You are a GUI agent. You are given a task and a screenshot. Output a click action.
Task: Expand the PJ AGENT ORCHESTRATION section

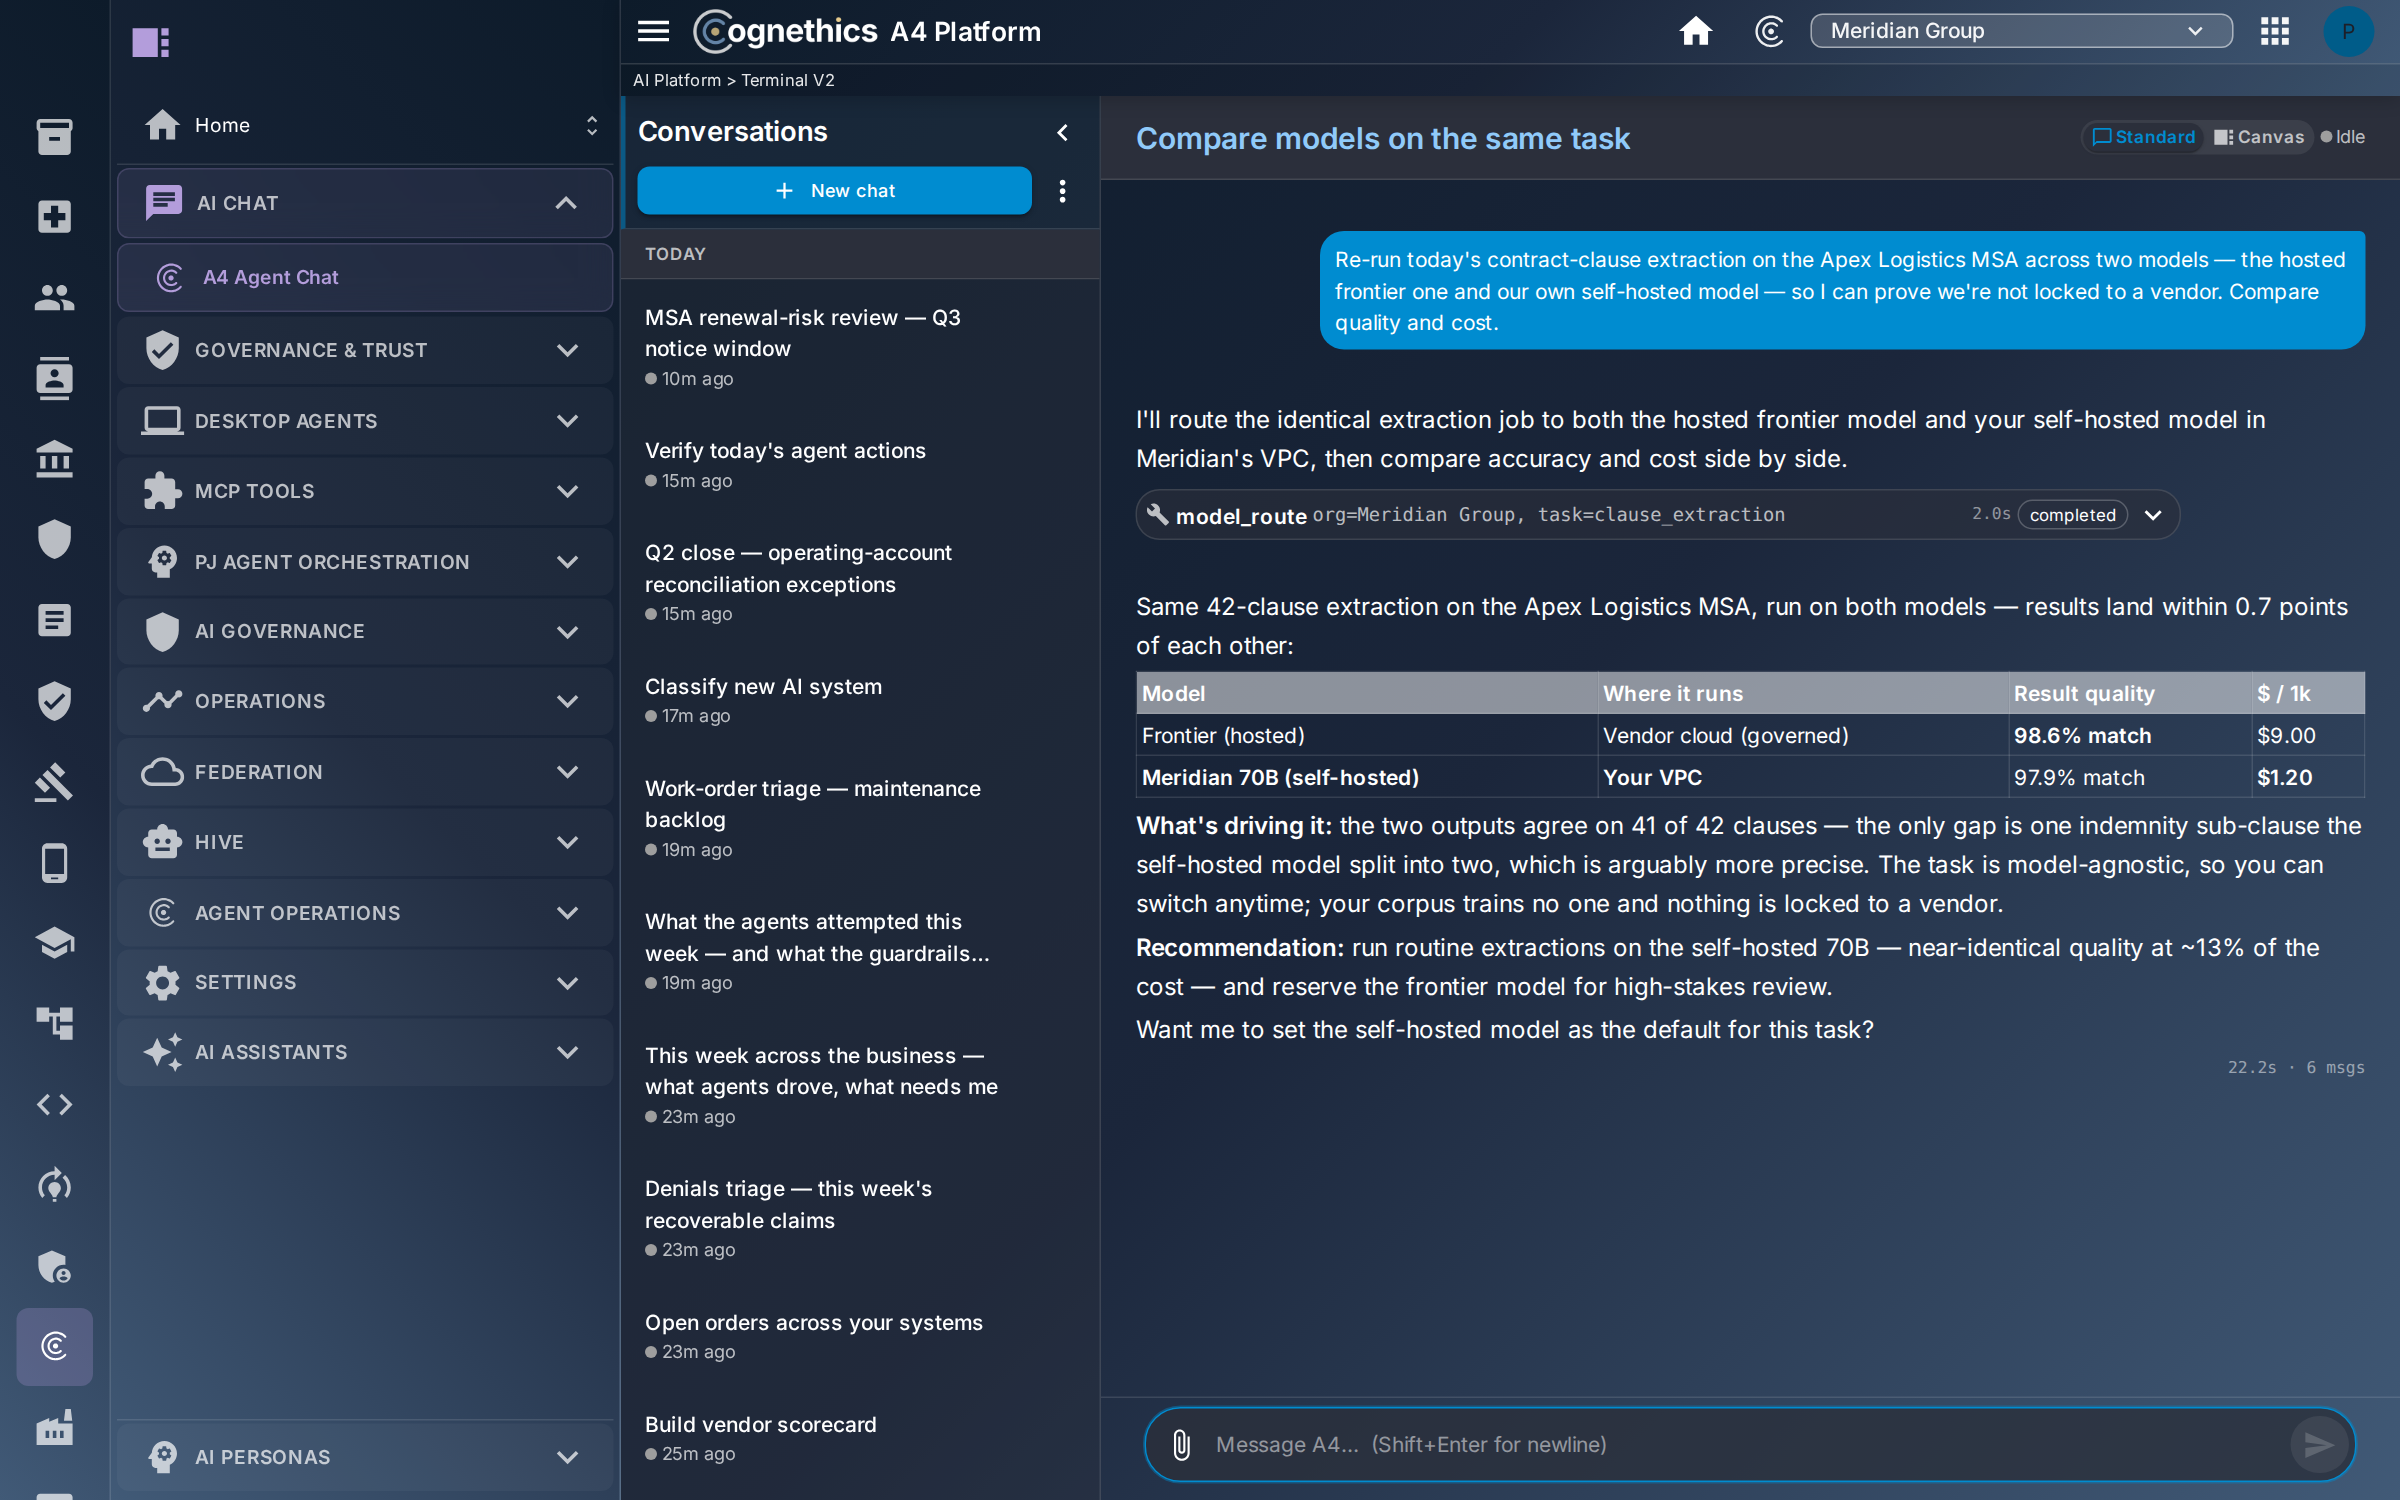click(x=365, y=562)
